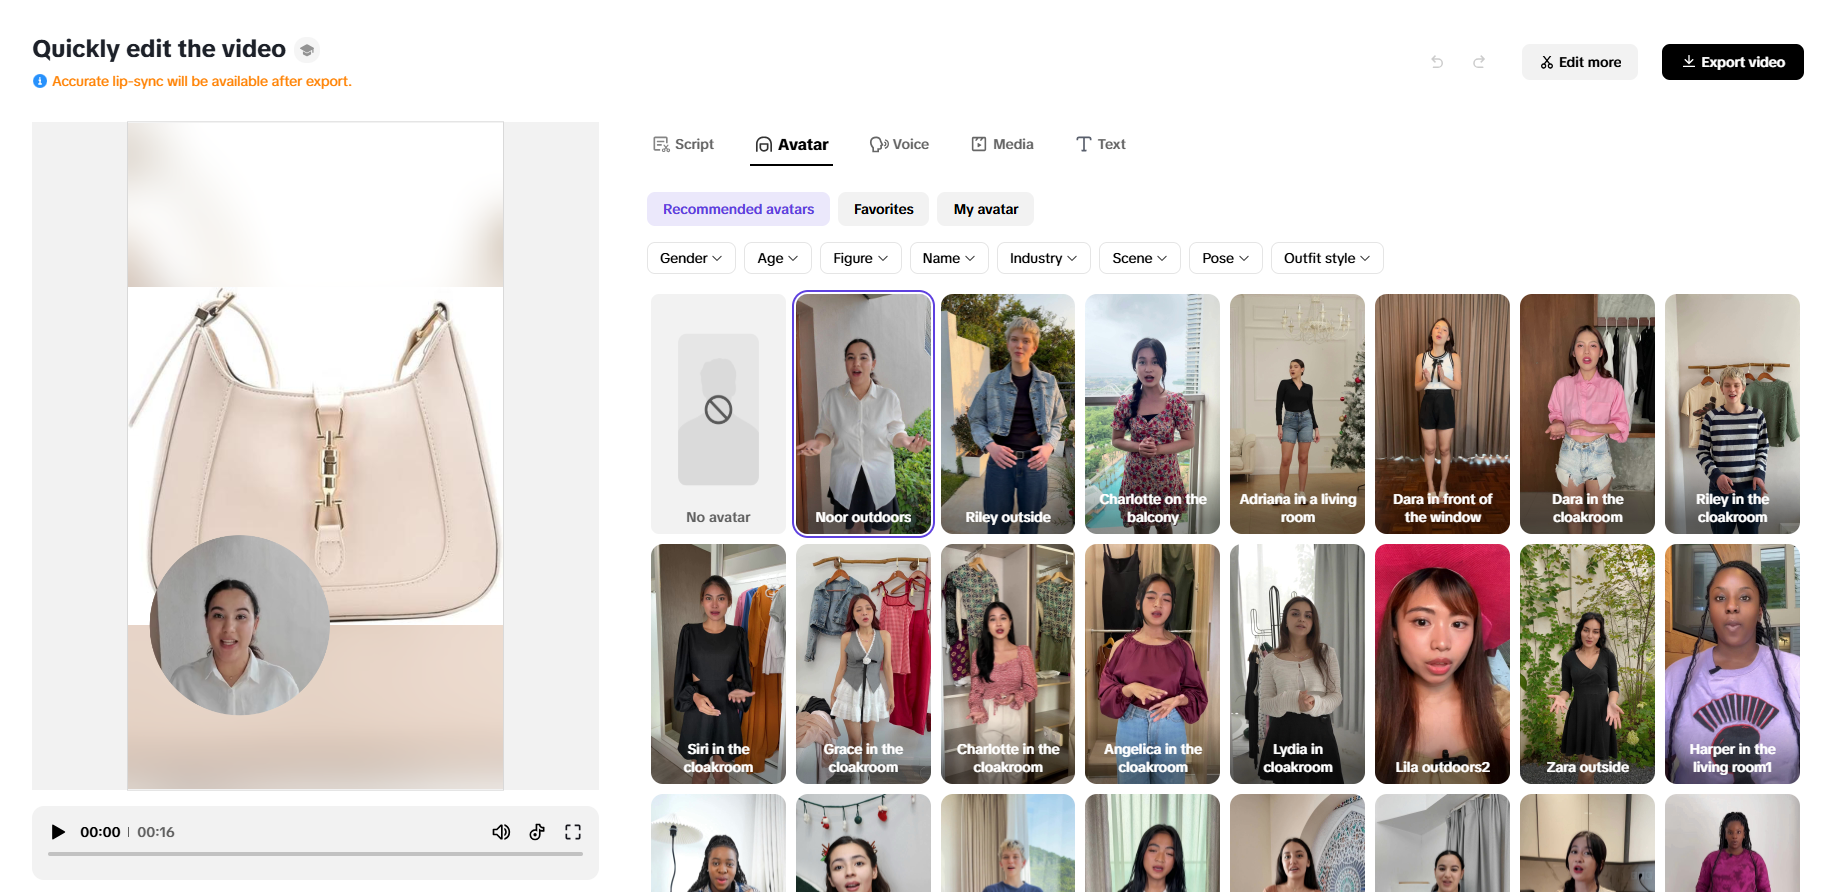Go to the Text tab
The image size is (1841, 895).
(x=1100, y=144)
